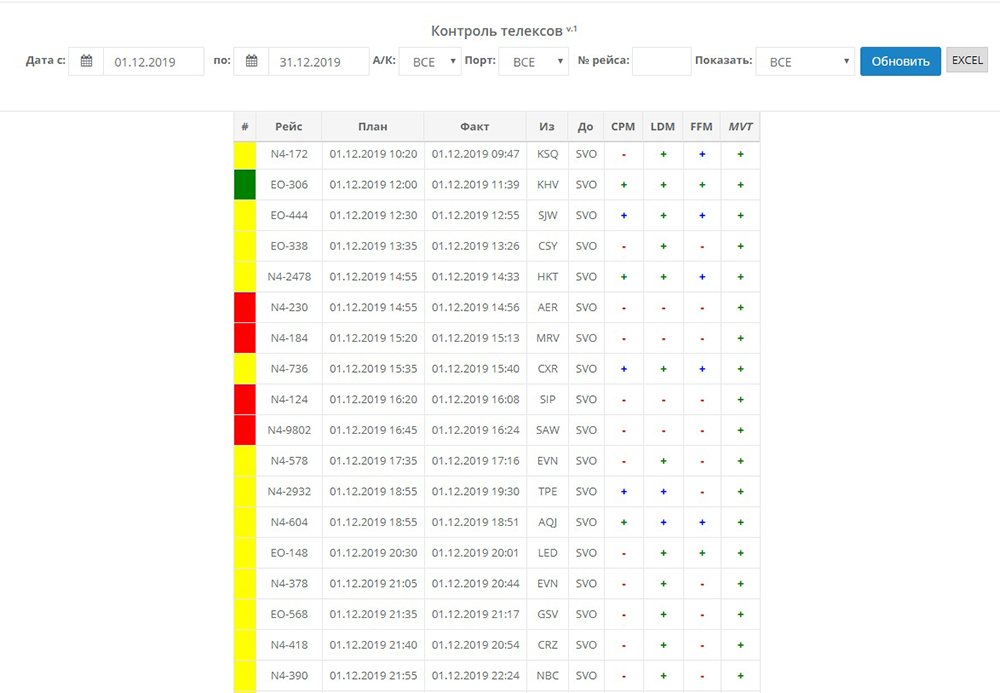Click the FFM plus mark for flight N4-172
The image size is (1000, 693).
702,154
